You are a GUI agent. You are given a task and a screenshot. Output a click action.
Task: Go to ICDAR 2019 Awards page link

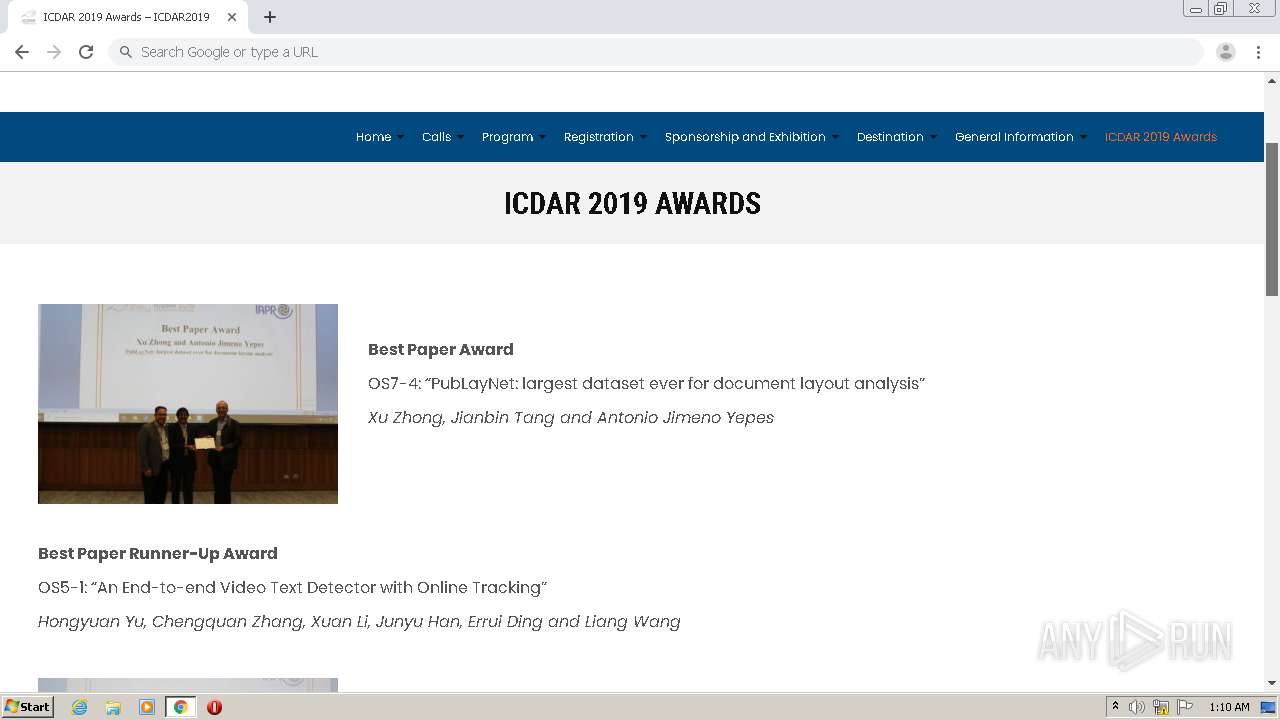[x=1160, y=137]
